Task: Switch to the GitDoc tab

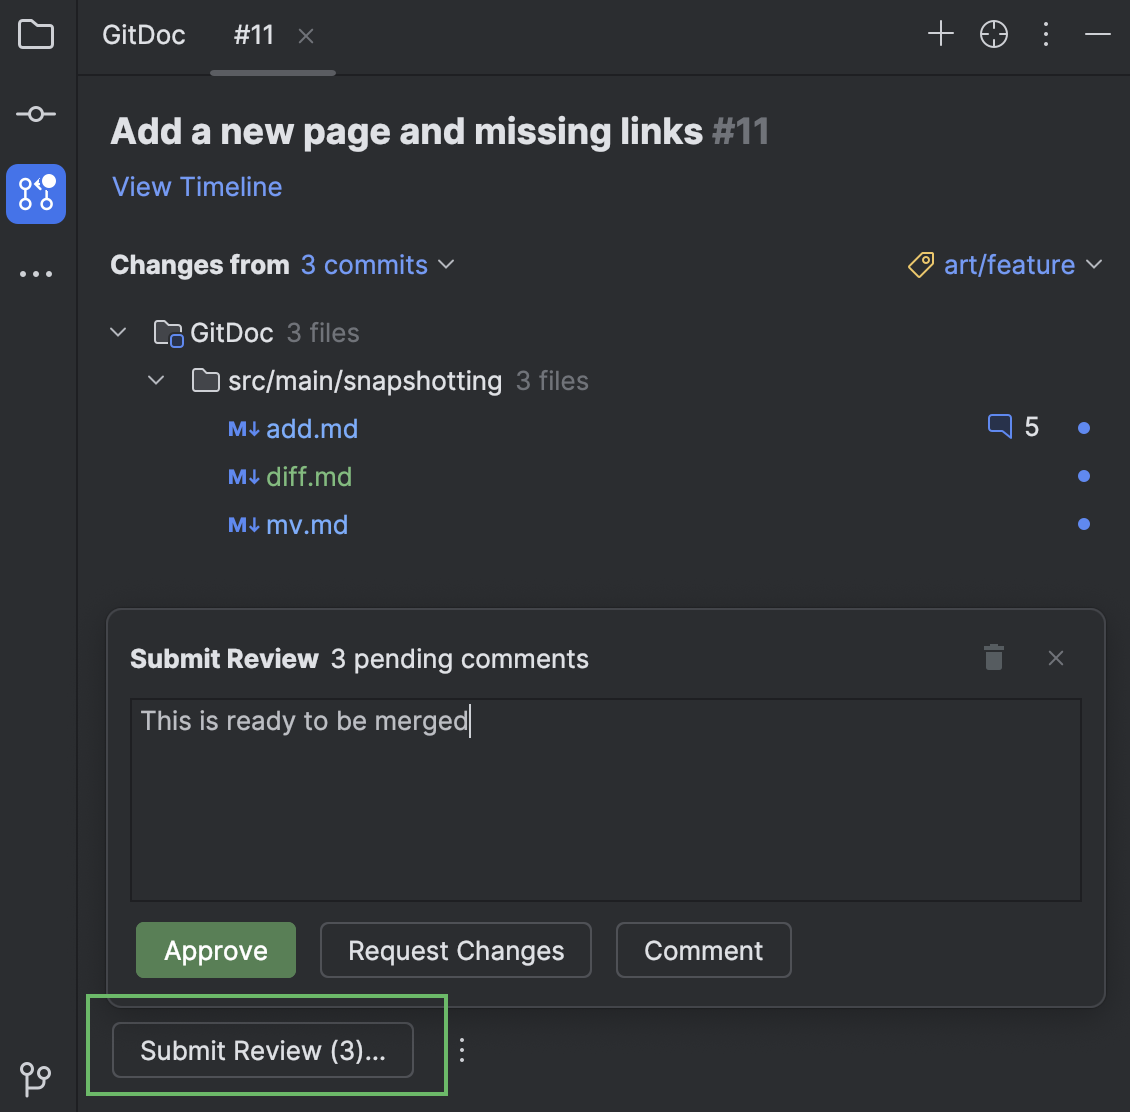Action: click(x=143, y=34)
